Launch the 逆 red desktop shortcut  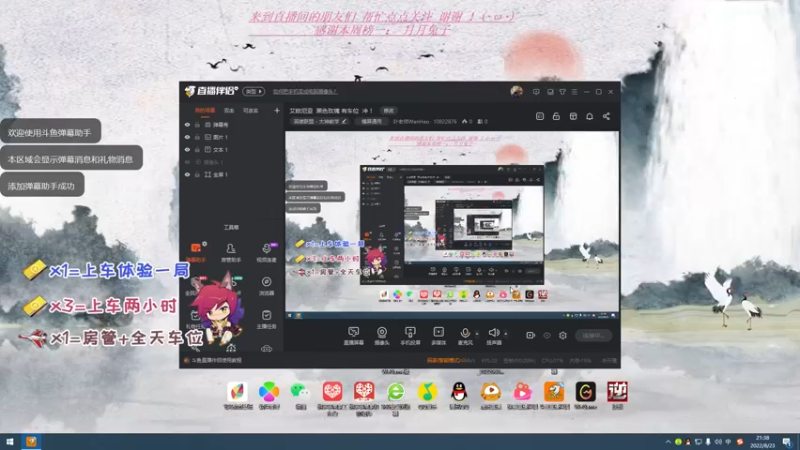coord(617,395)
